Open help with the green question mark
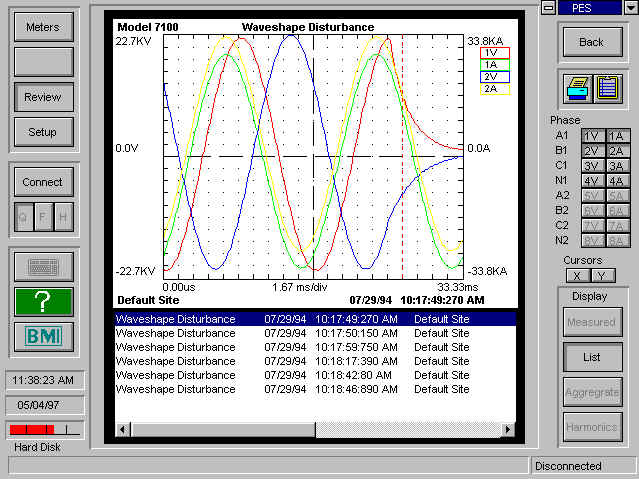The width and height of the screenshot is (639, 479). [x=44, y=301]
